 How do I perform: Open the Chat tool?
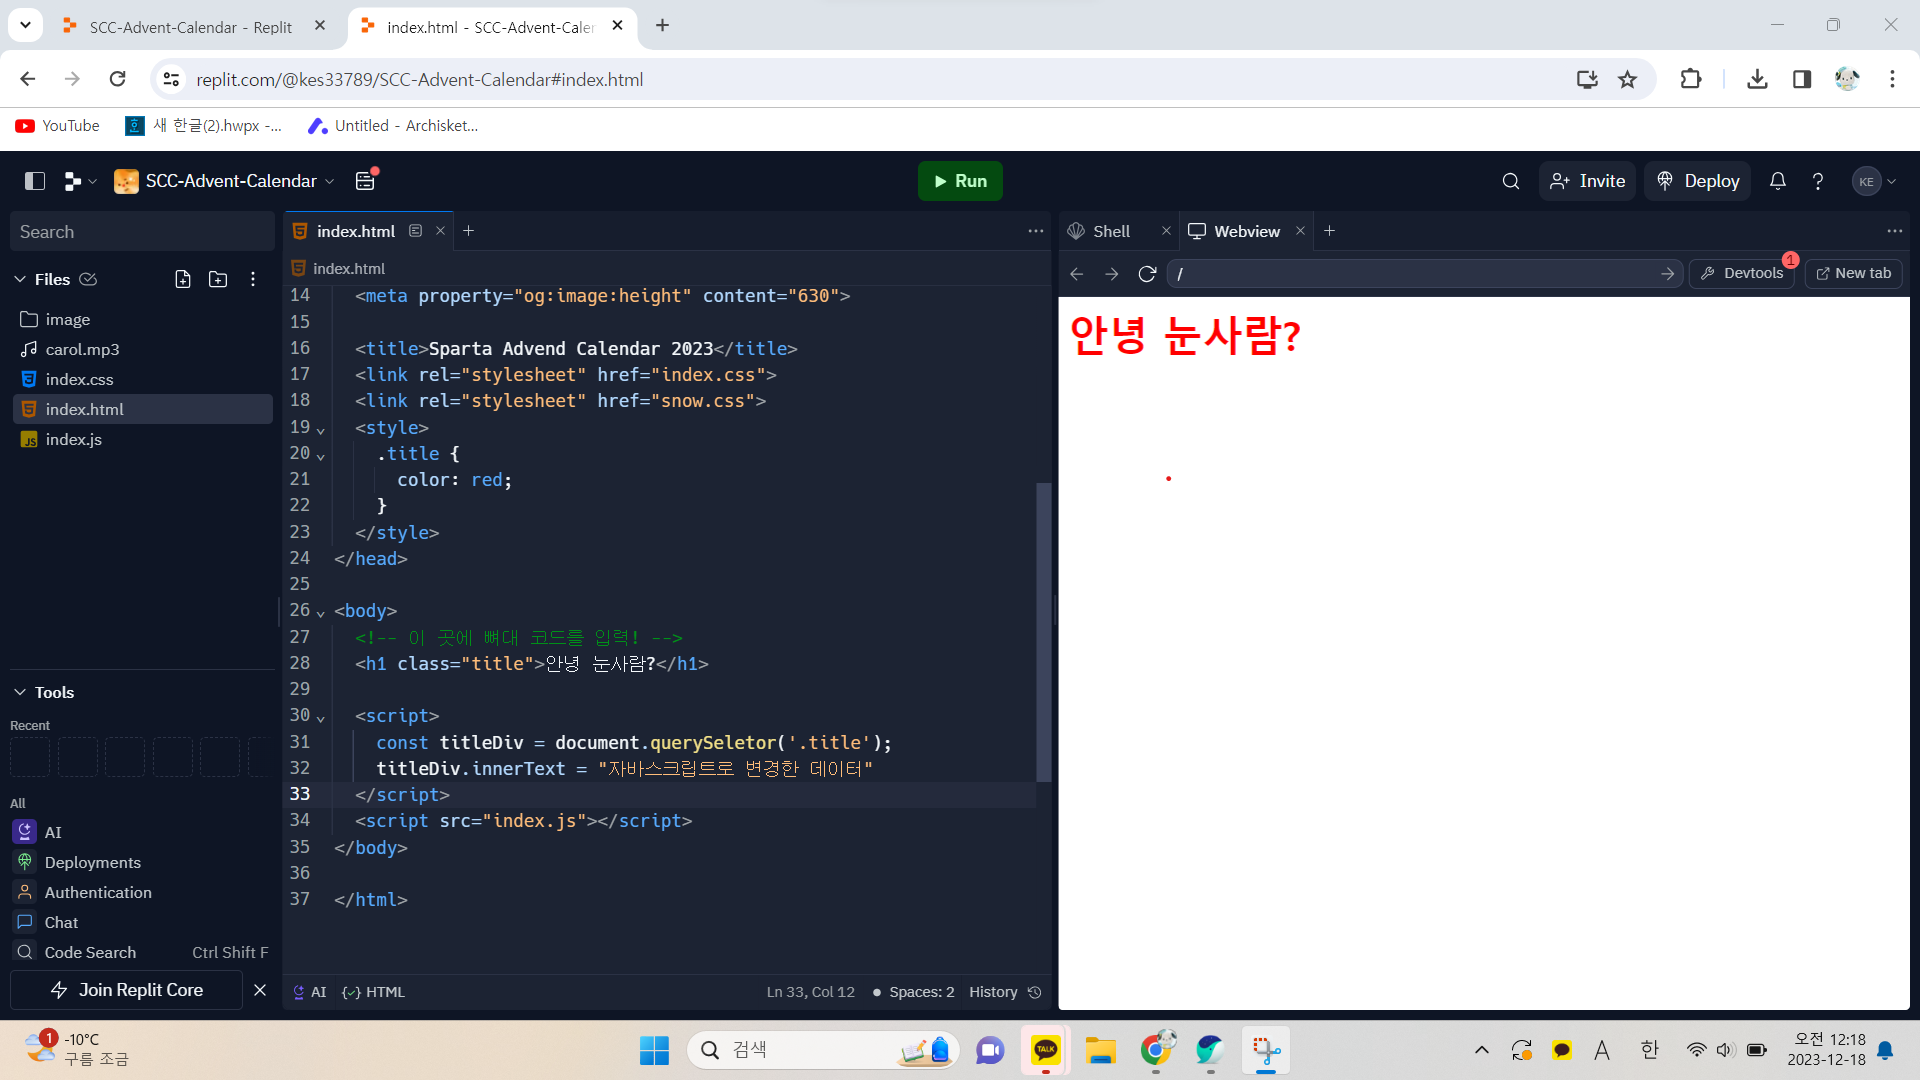coord(142,922)
